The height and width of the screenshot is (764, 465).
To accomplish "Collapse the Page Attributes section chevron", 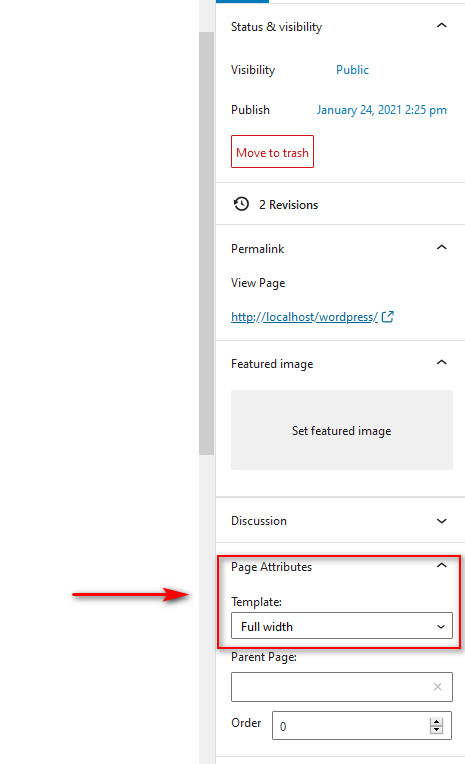I will coord(442,566).
